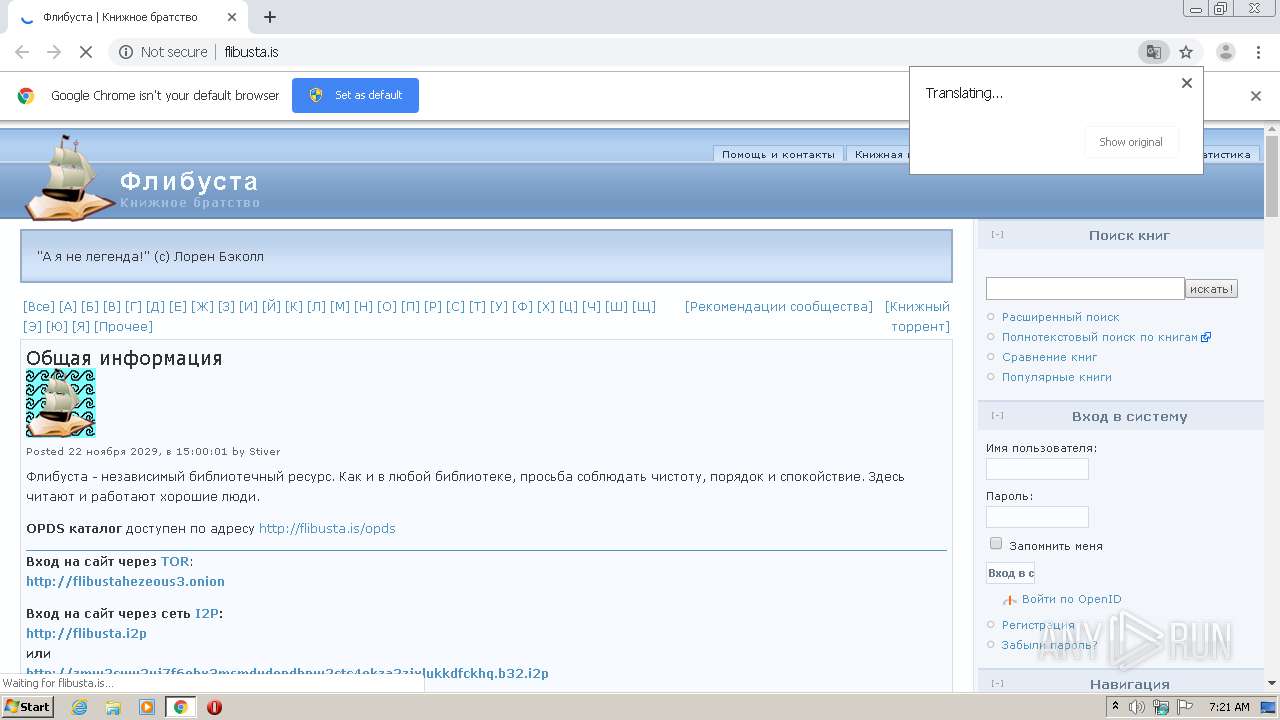This screenshot has width=1280, height=720.
Task: Open the http://flibusta.i2p link
Action: tap(86, 633)
